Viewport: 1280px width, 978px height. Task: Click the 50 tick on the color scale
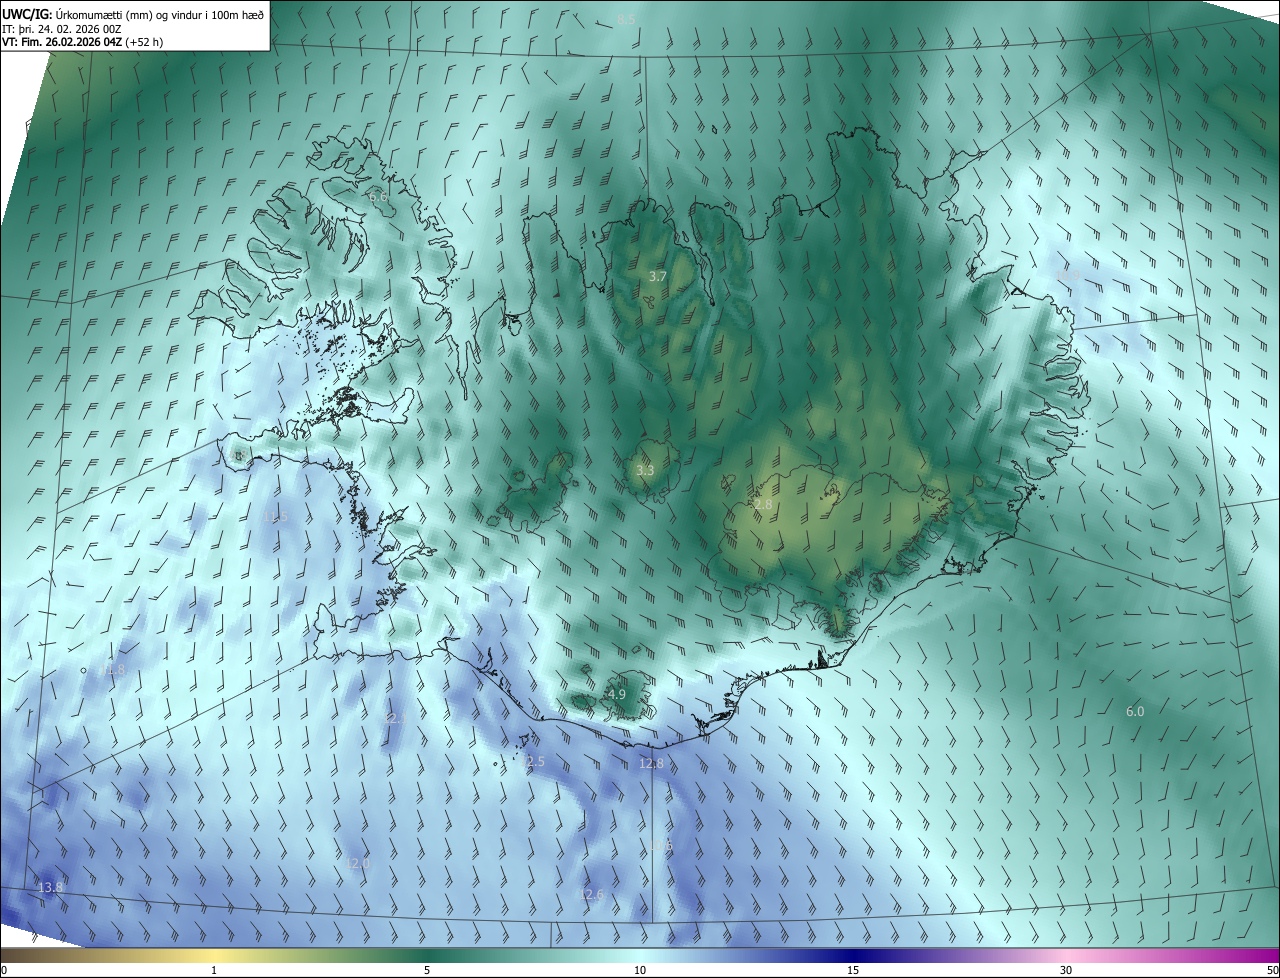1272,970
